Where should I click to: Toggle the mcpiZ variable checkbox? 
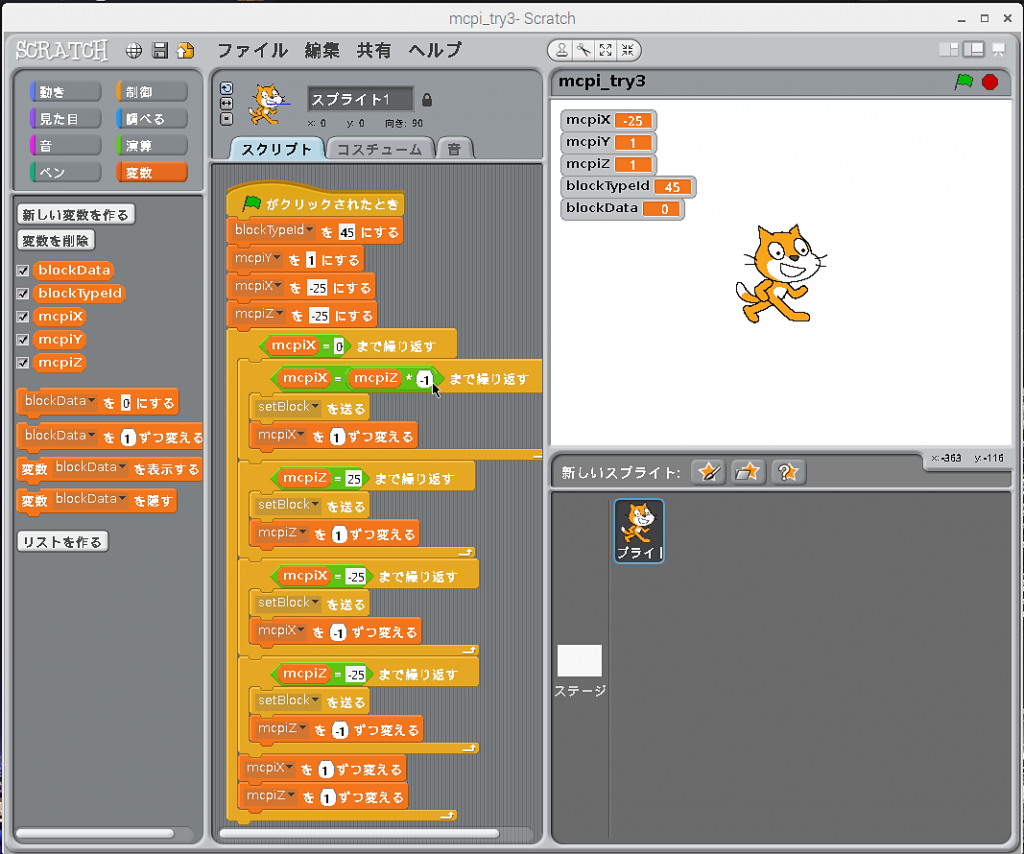(x=23, y=363)
